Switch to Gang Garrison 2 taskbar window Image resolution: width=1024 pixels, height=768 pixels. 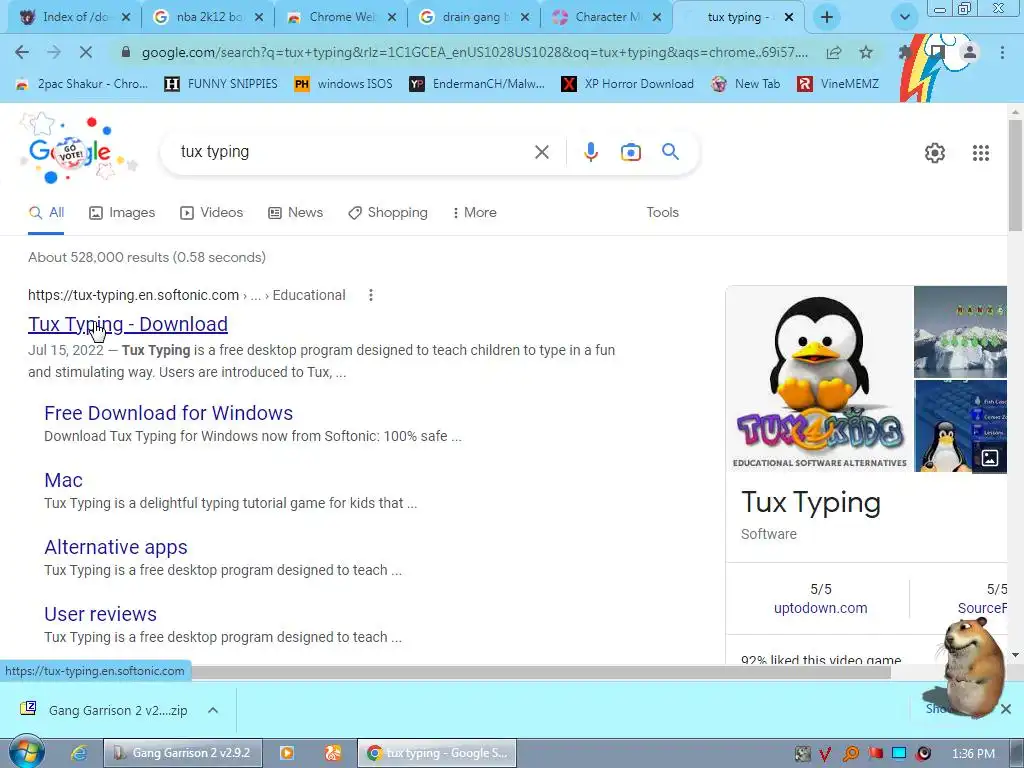point(183,753)
